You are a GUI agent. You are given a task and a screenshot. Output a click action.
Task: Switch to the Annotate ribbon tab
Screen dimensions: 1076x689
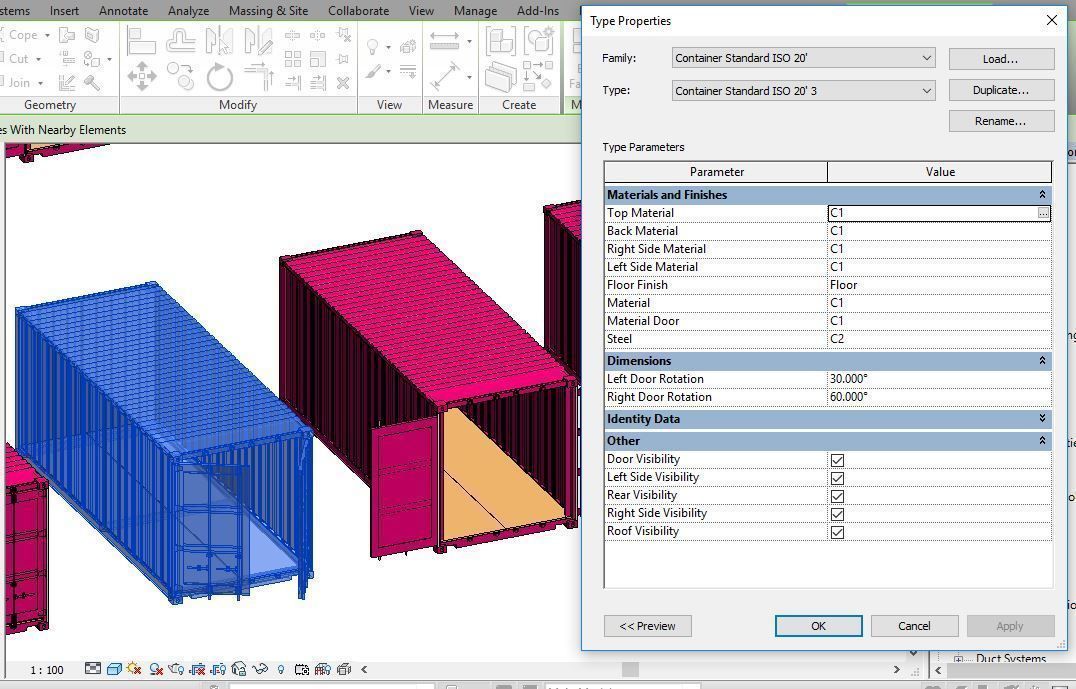124,11
